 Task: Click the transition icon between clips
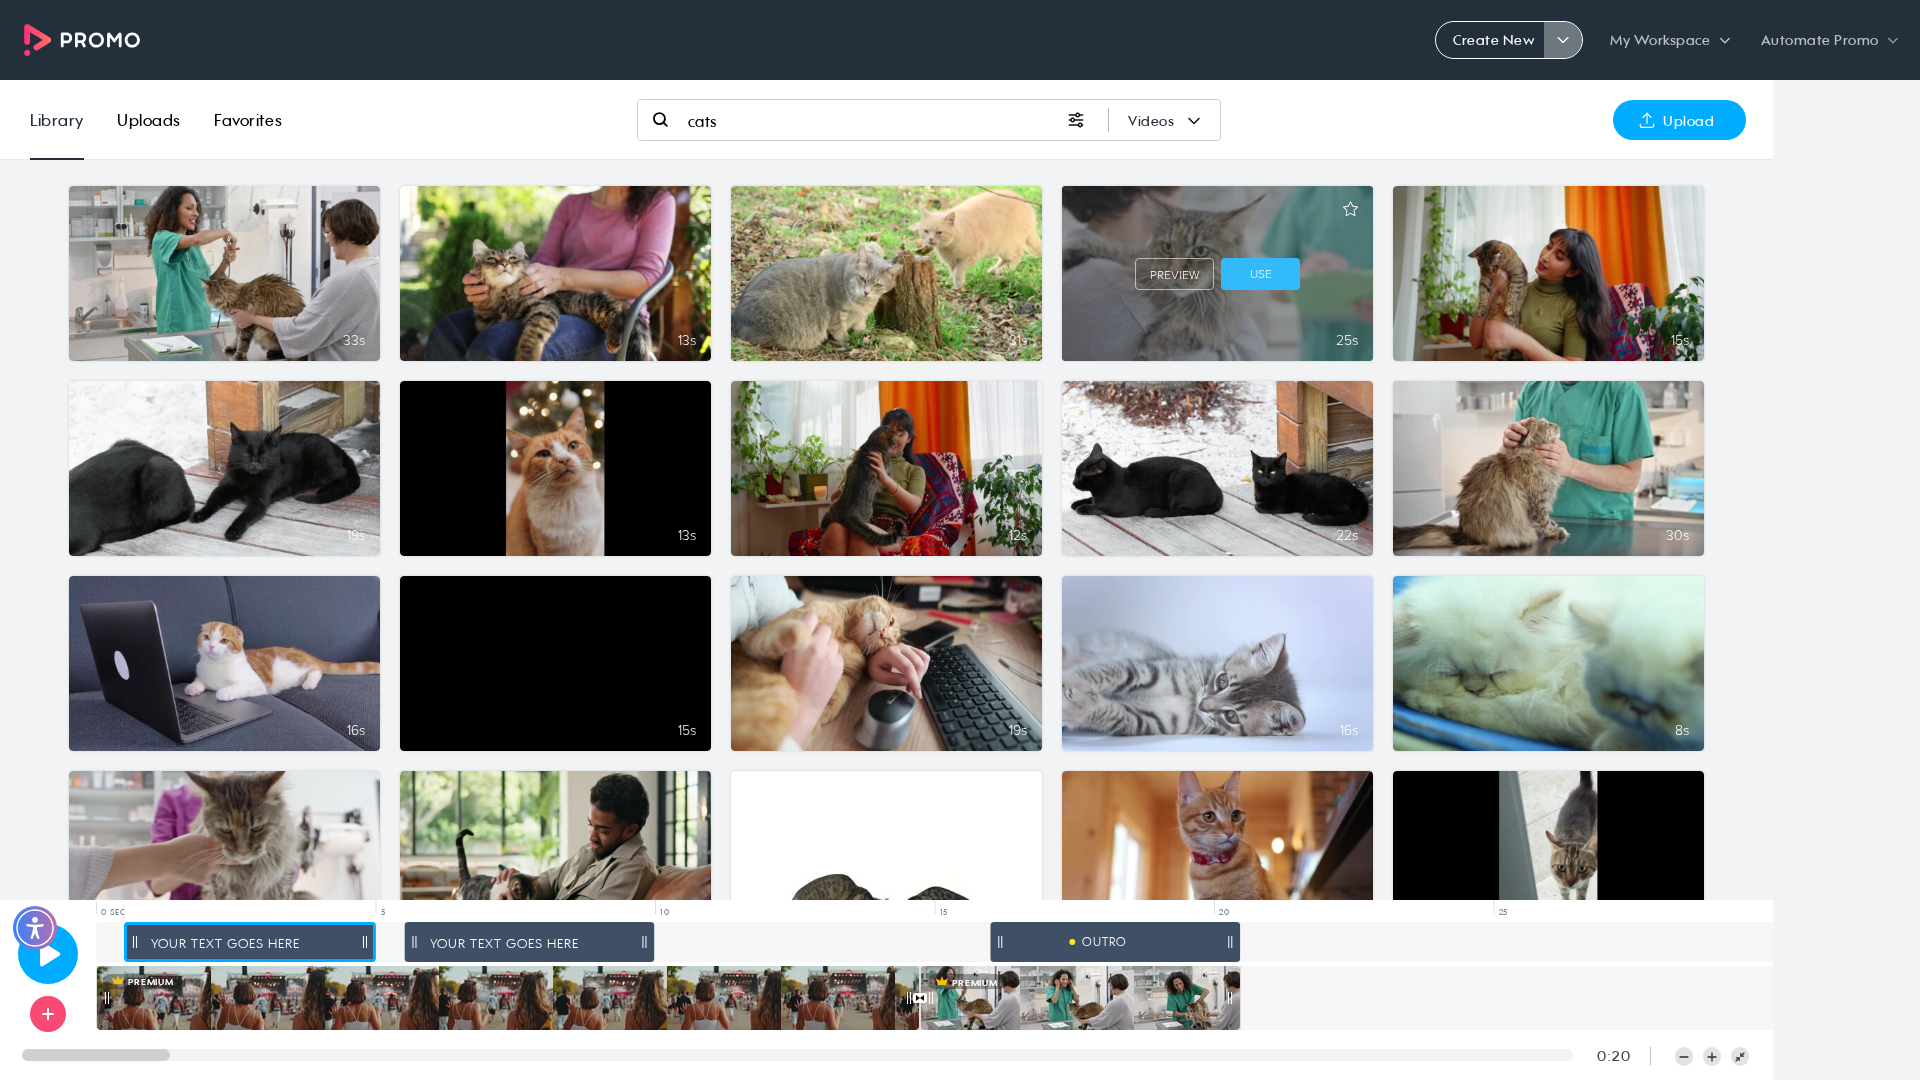point(920,998)
